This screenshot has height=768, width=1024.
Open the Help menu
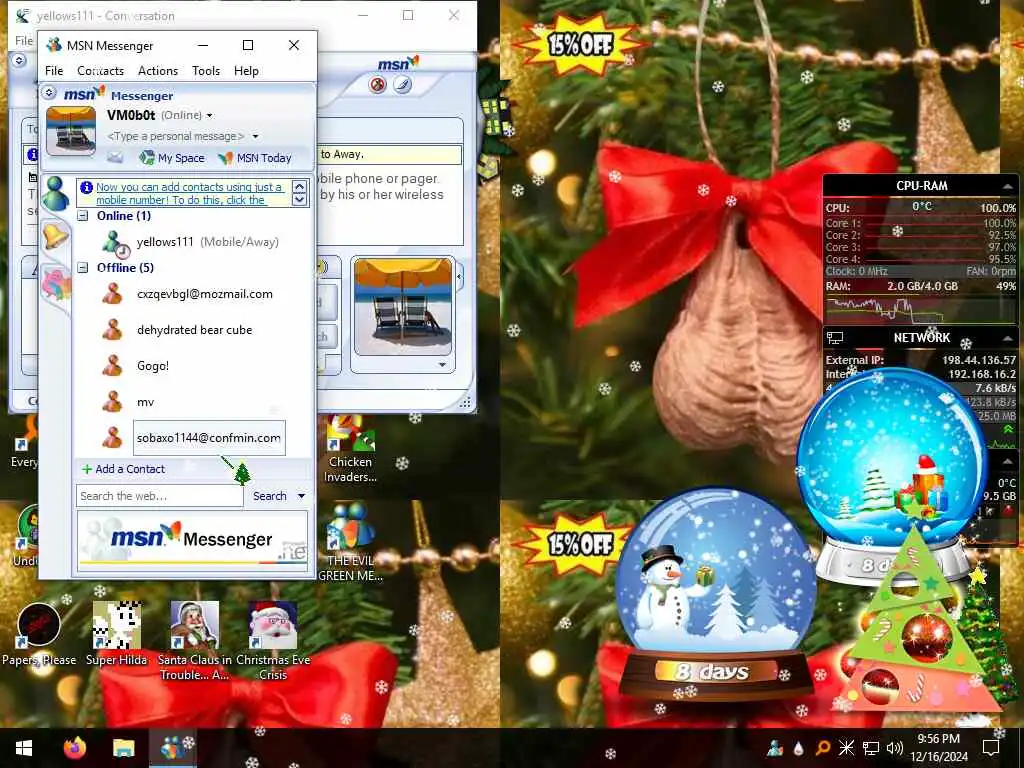pos(246,71)
